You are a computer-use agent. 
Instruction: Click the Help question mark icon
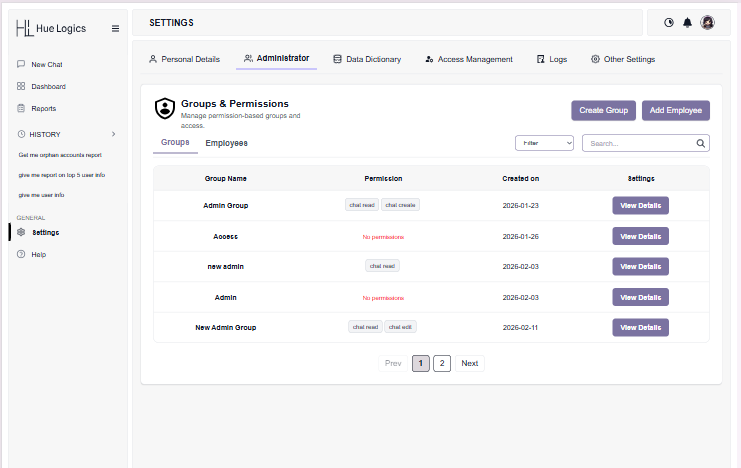[x=21, y=254]
